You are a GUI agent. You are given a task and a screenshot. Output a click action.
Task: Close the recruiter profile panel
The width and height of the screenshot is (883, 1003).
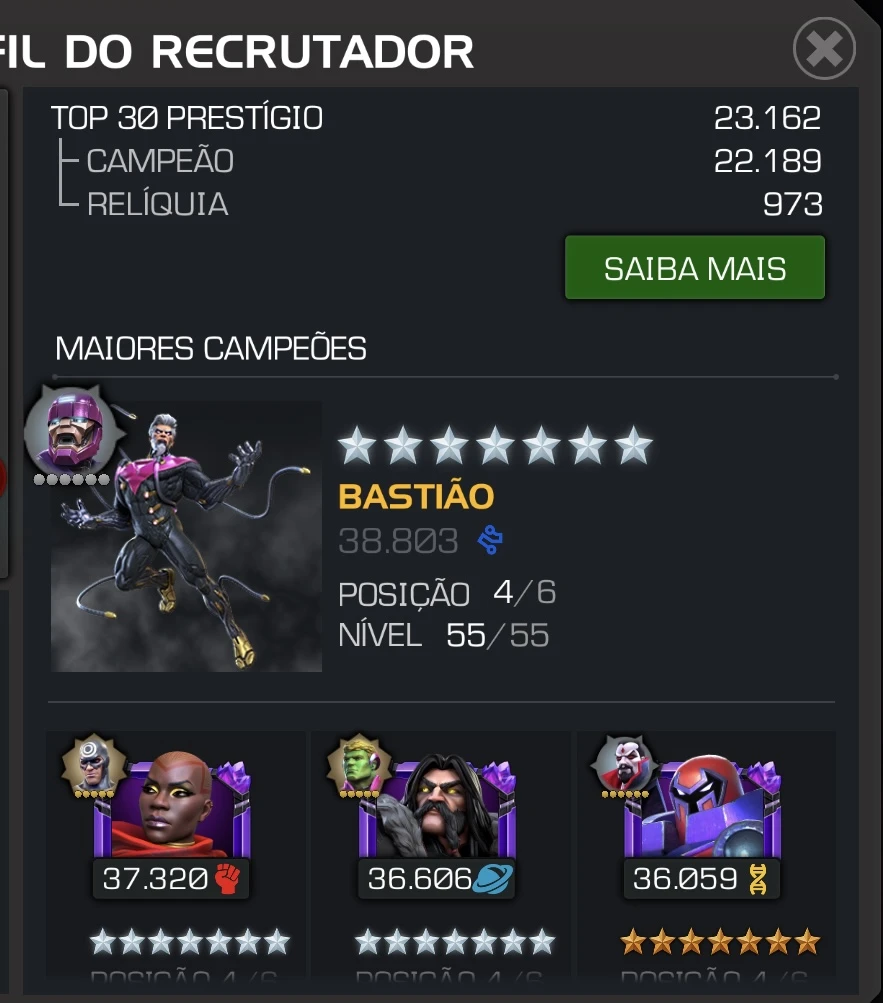coord(824,49)
